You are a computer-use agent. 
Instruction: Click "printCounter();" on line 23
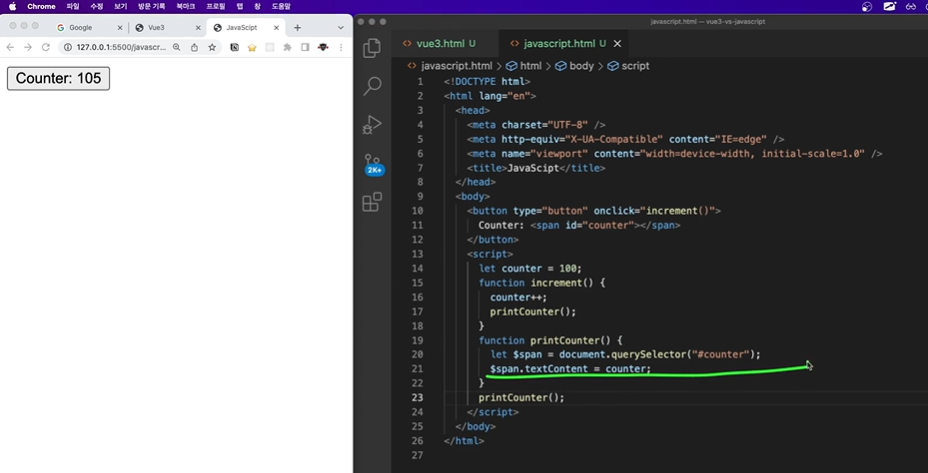click(x=521, y=398)
